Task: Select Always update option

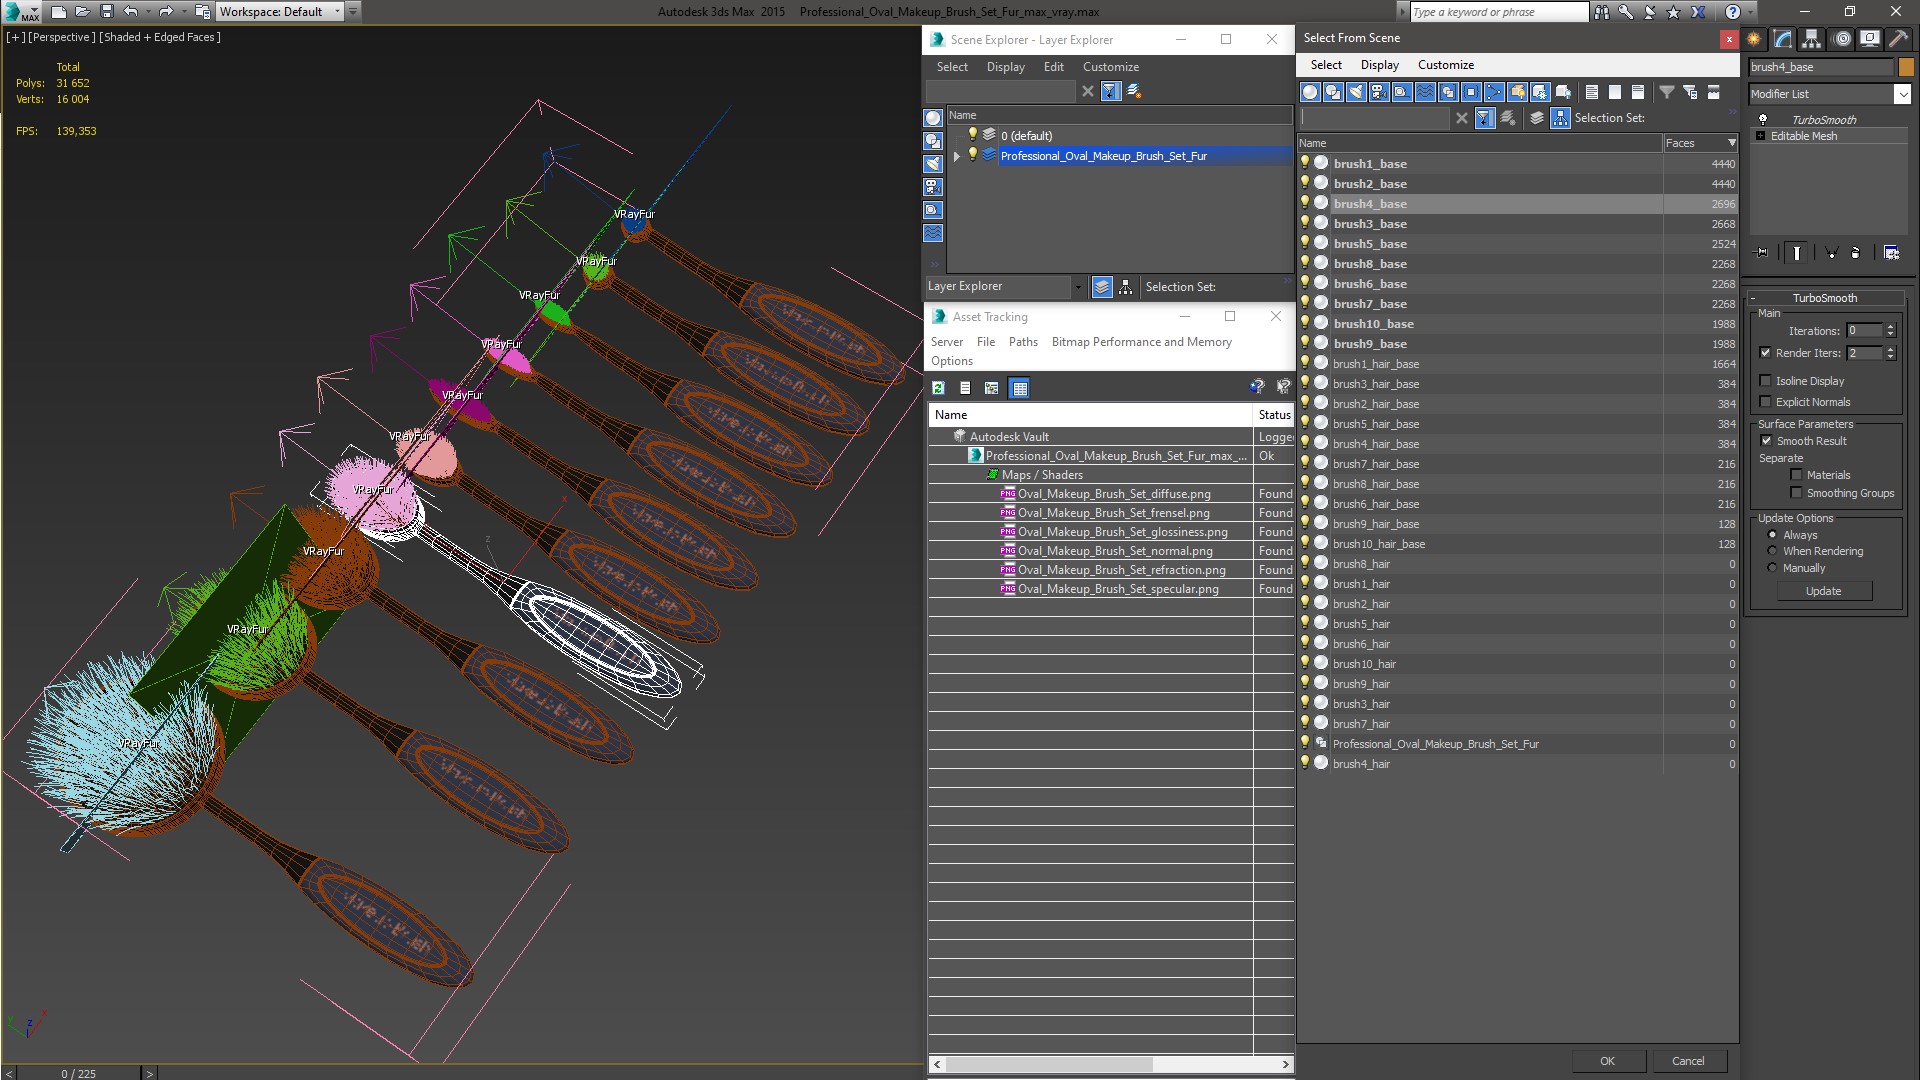Action: click(x=1772, y=535)
